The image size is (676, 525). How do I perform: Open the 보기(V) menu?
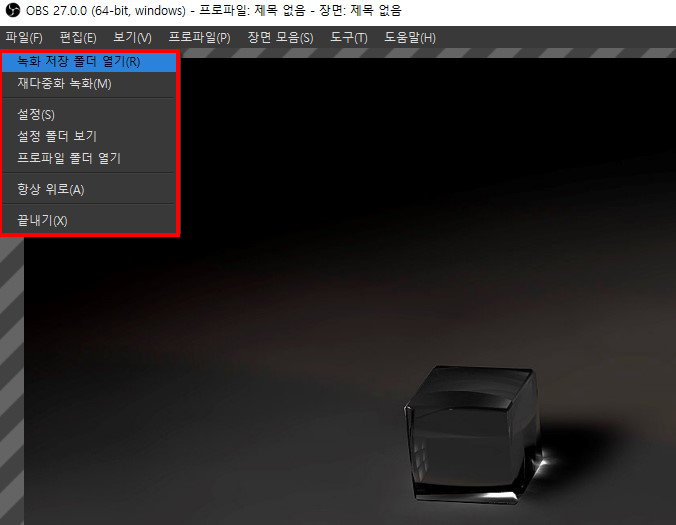point(132,38)
